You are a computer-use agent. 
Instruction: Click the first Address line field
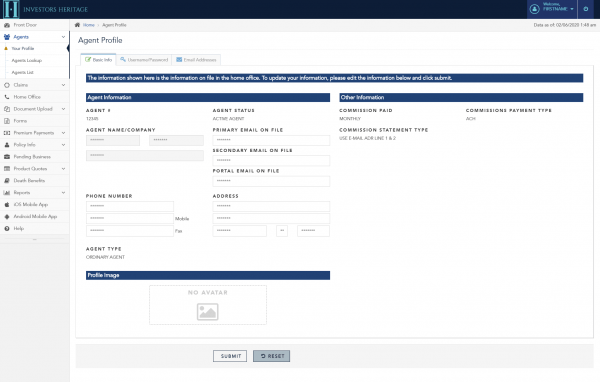pos(271,206)
